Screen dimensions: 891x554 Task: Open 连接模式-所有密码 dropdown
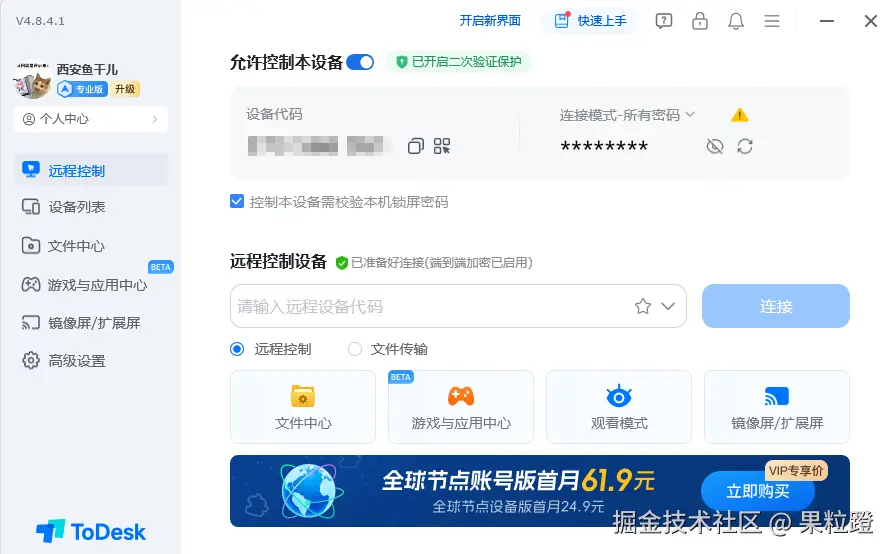pyautogui.click(x=627, y=115)
